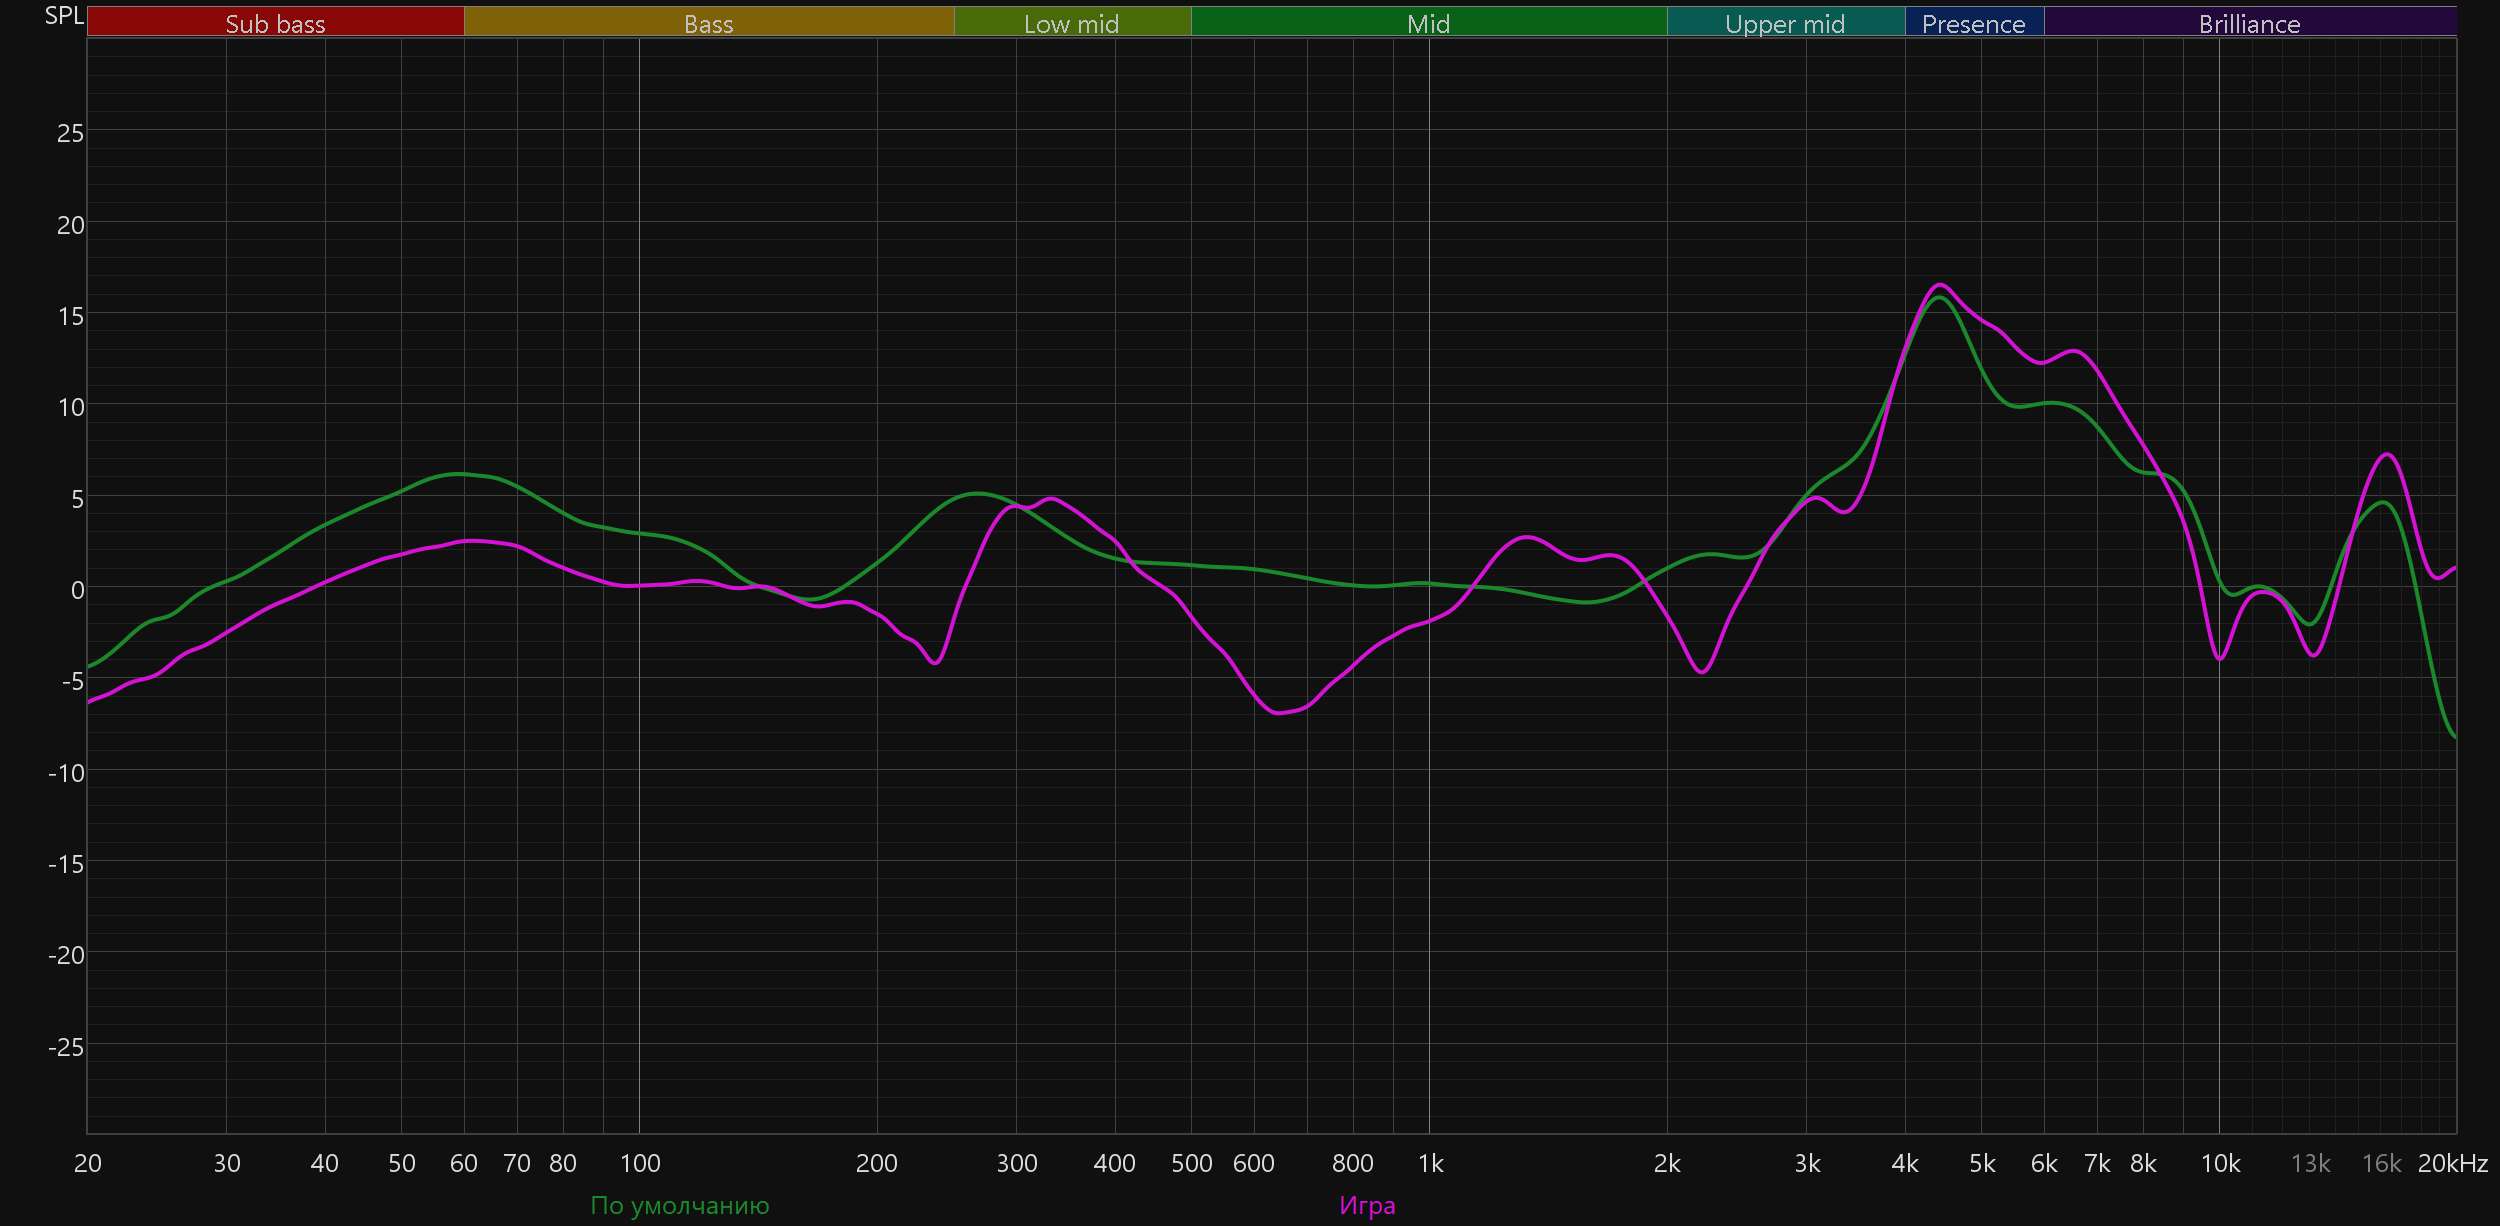Click the 100 Hz frequency axis label

[x=640, y=1163]
